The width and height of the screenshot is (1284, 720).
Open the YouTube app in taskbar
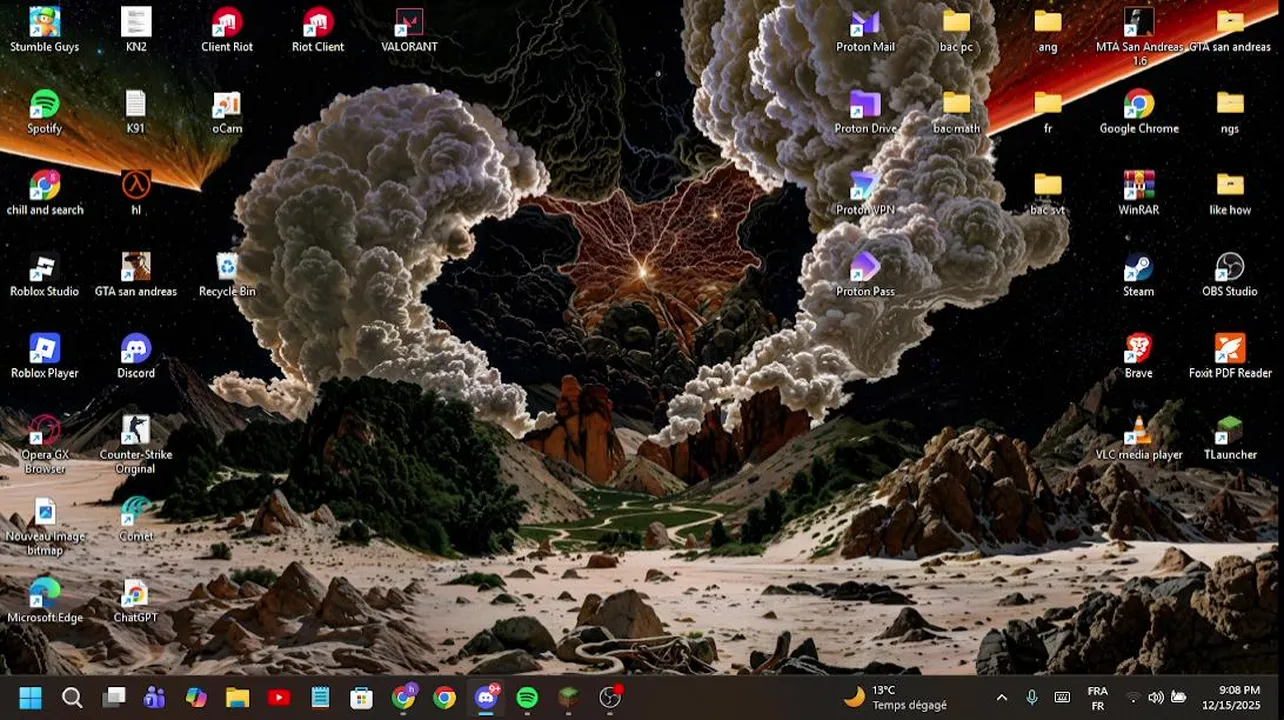[279, 697]
